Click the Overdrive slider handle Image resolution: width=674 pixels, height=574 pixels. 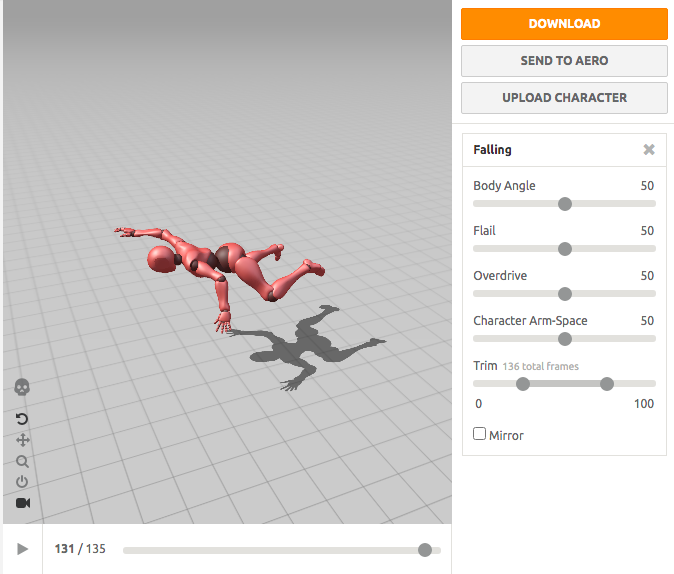click(565, 294)
